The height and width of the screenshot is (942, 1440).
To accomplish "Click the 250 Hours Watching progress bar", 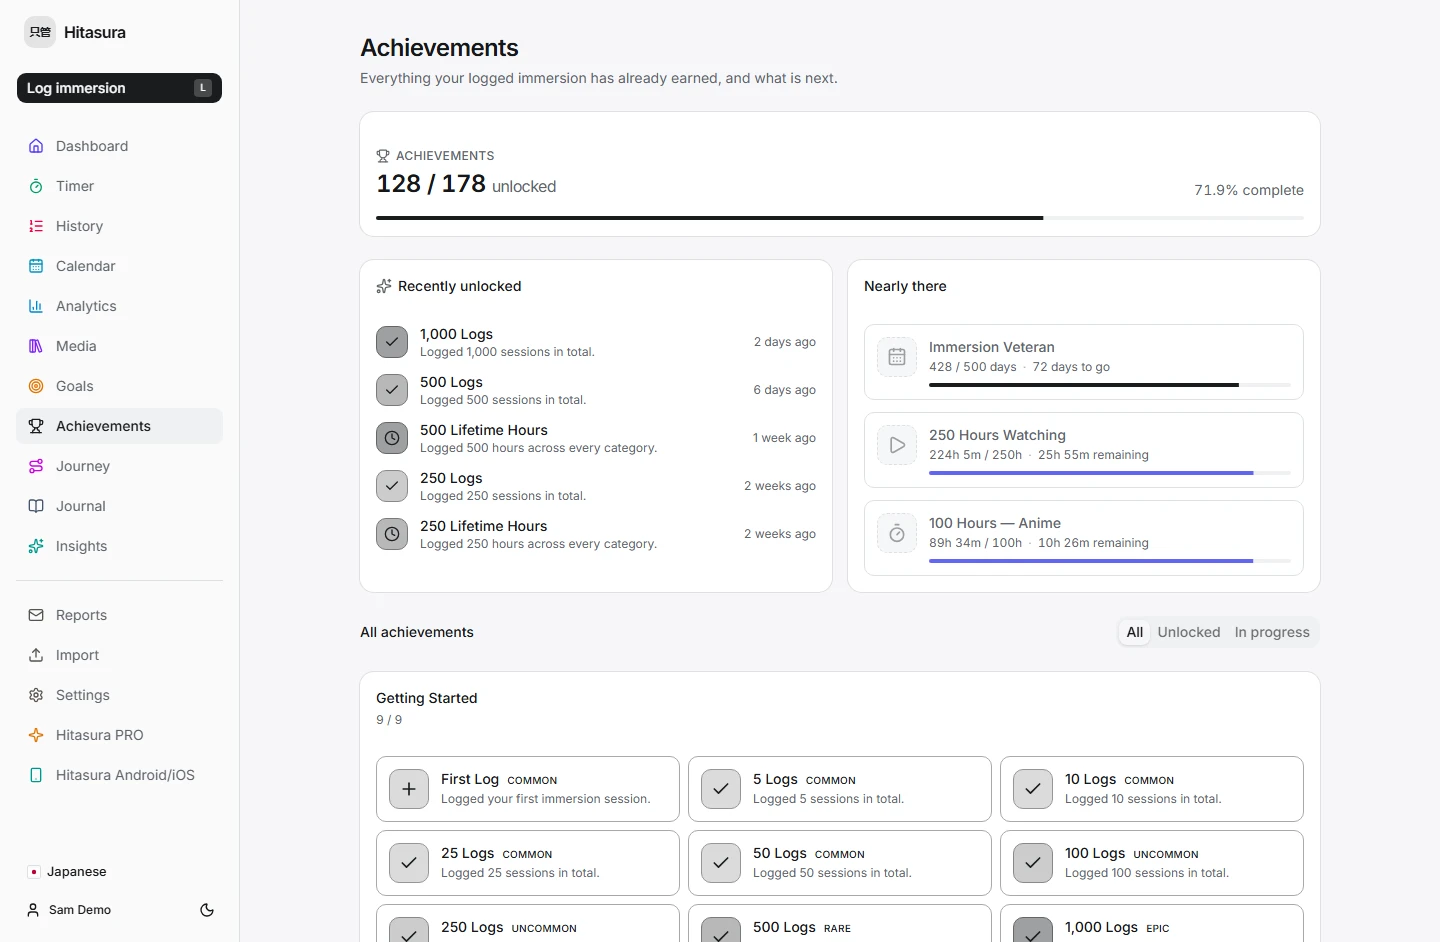I will point(1110,473).
